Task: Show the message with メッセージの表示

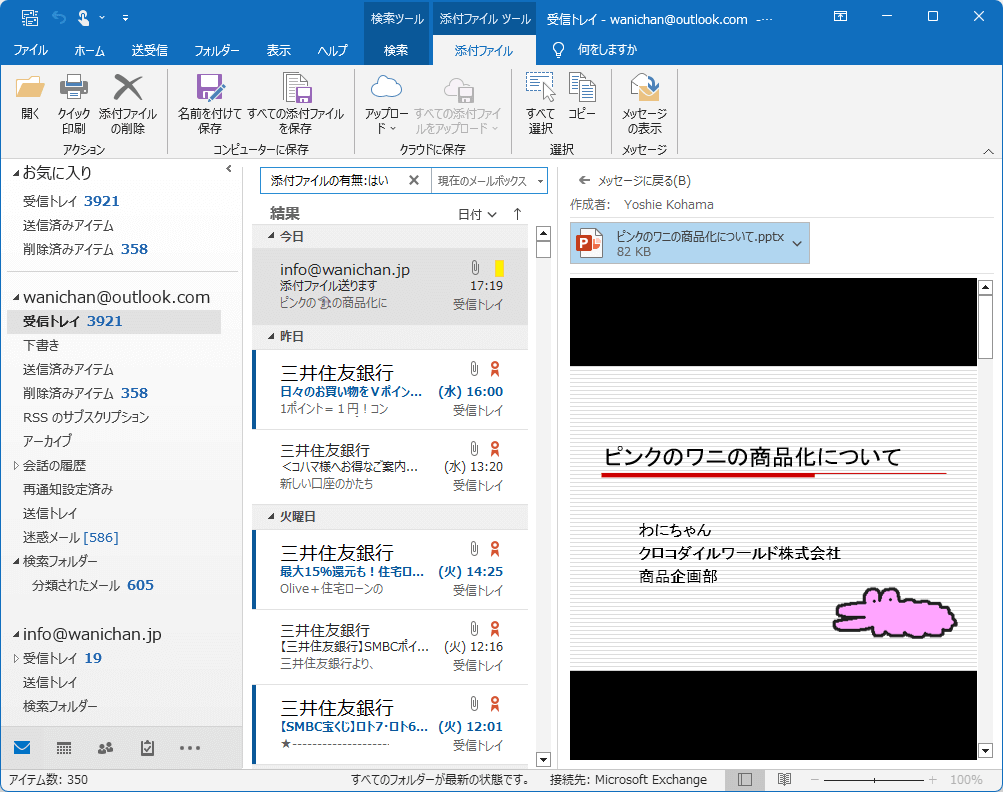Action: coord(644,104)
